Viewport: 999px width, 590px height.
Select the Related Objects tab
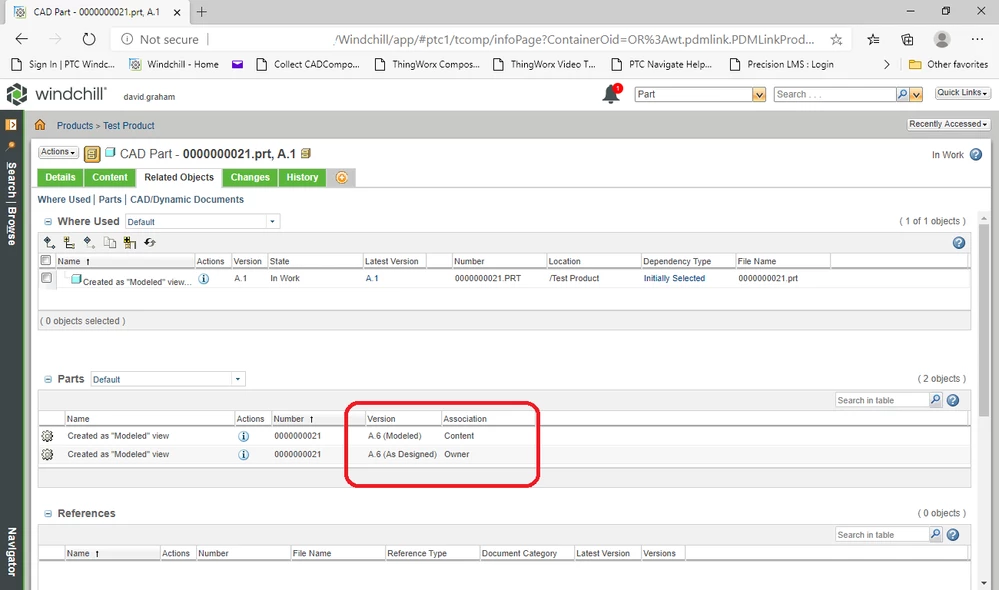(x=179, y=178)
